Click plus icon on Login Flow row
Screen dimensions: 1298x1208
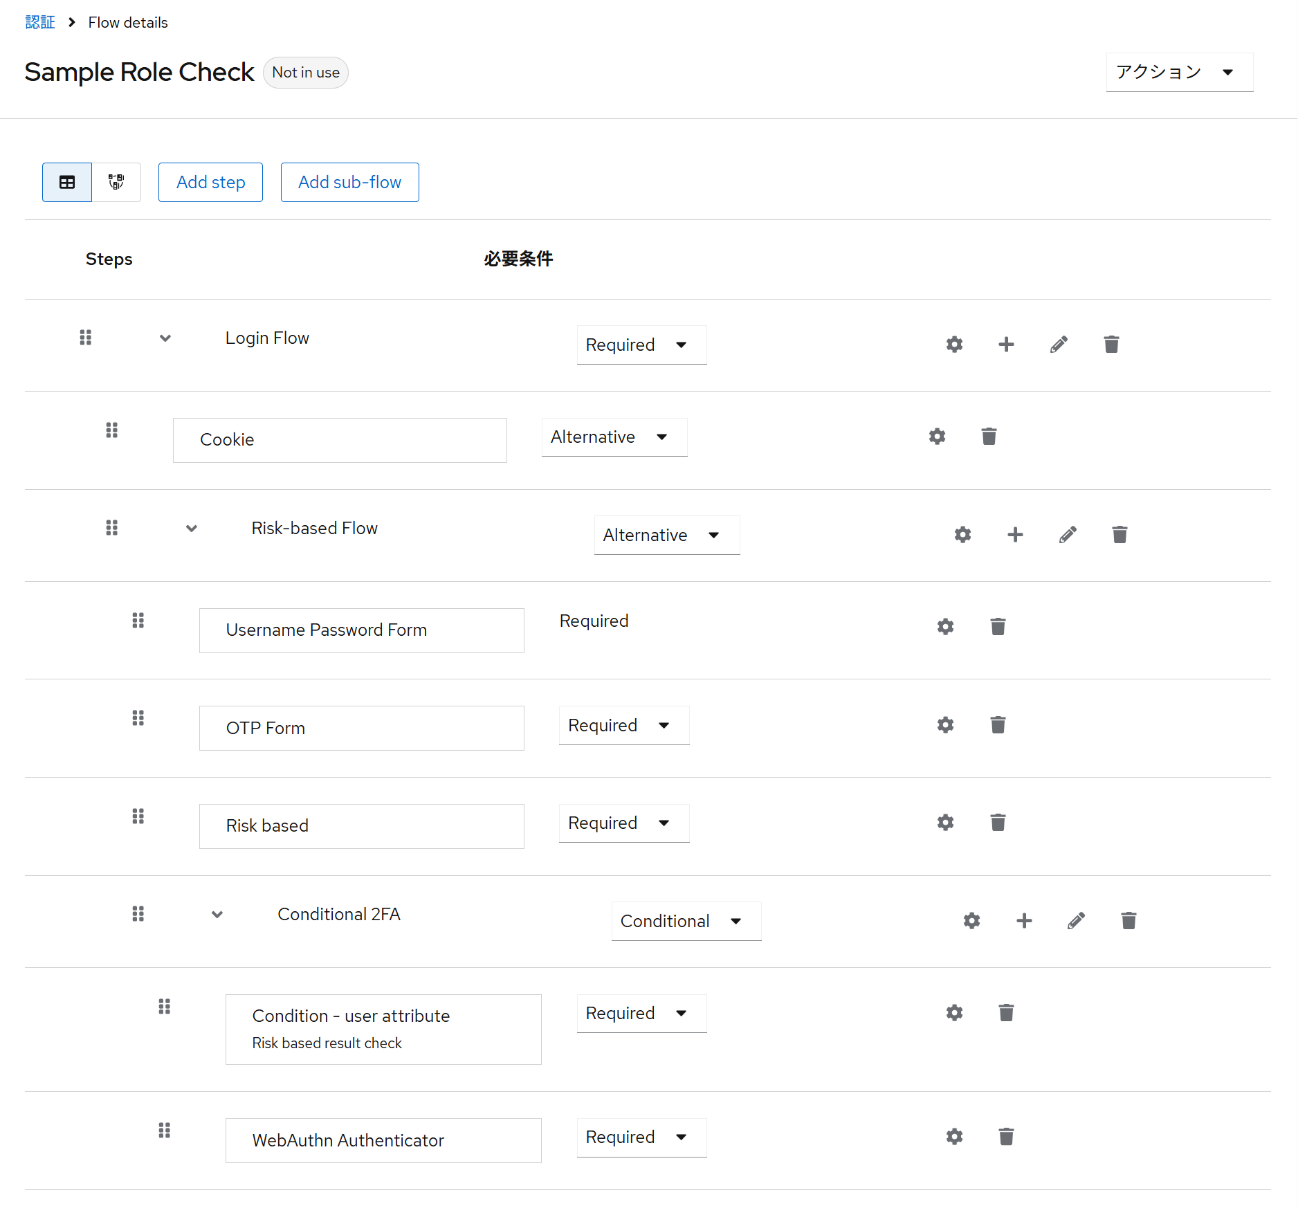[1006, 344]
